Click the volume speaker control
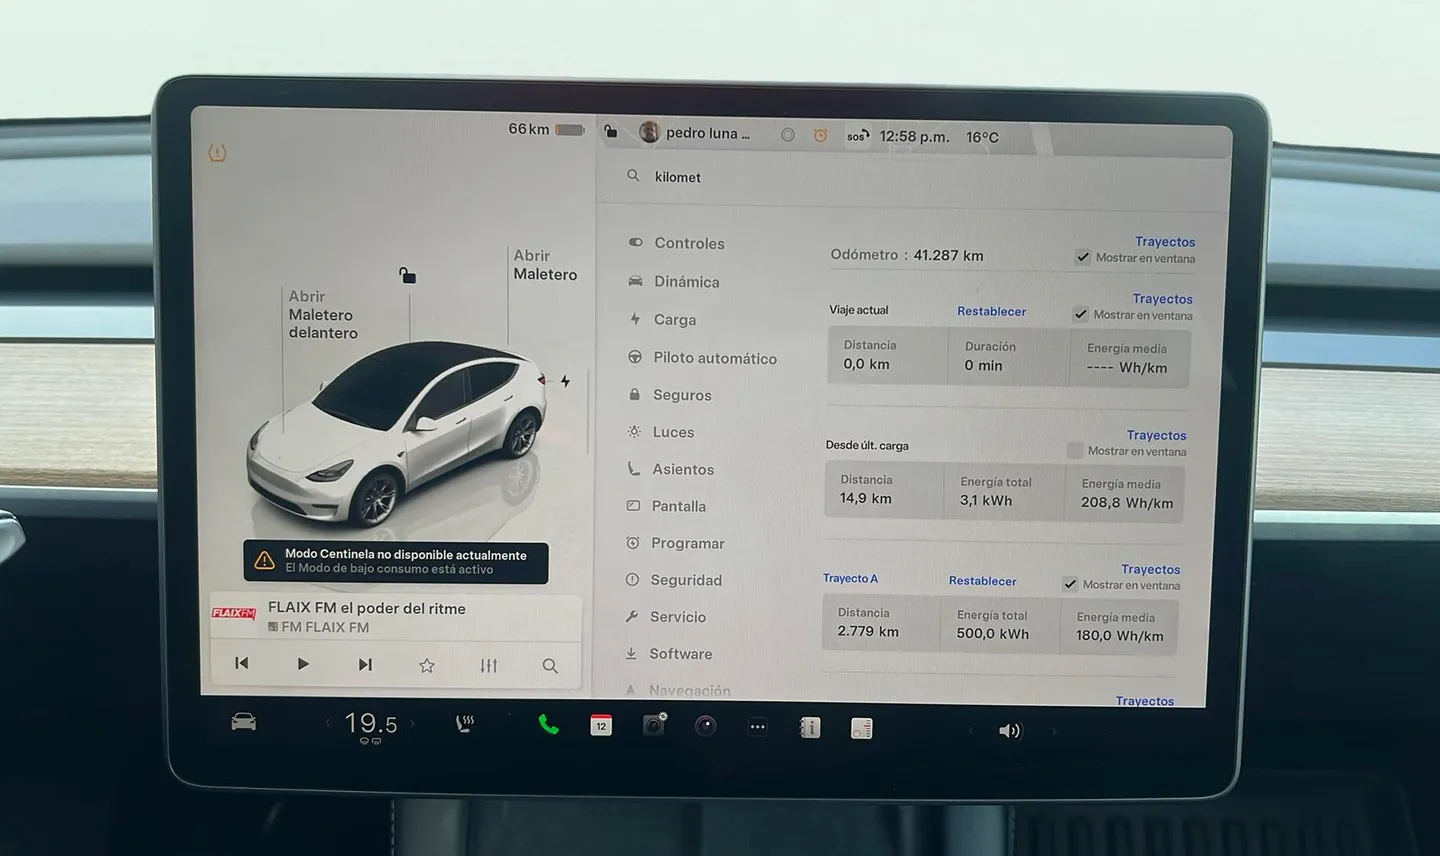 [1009, 731]
